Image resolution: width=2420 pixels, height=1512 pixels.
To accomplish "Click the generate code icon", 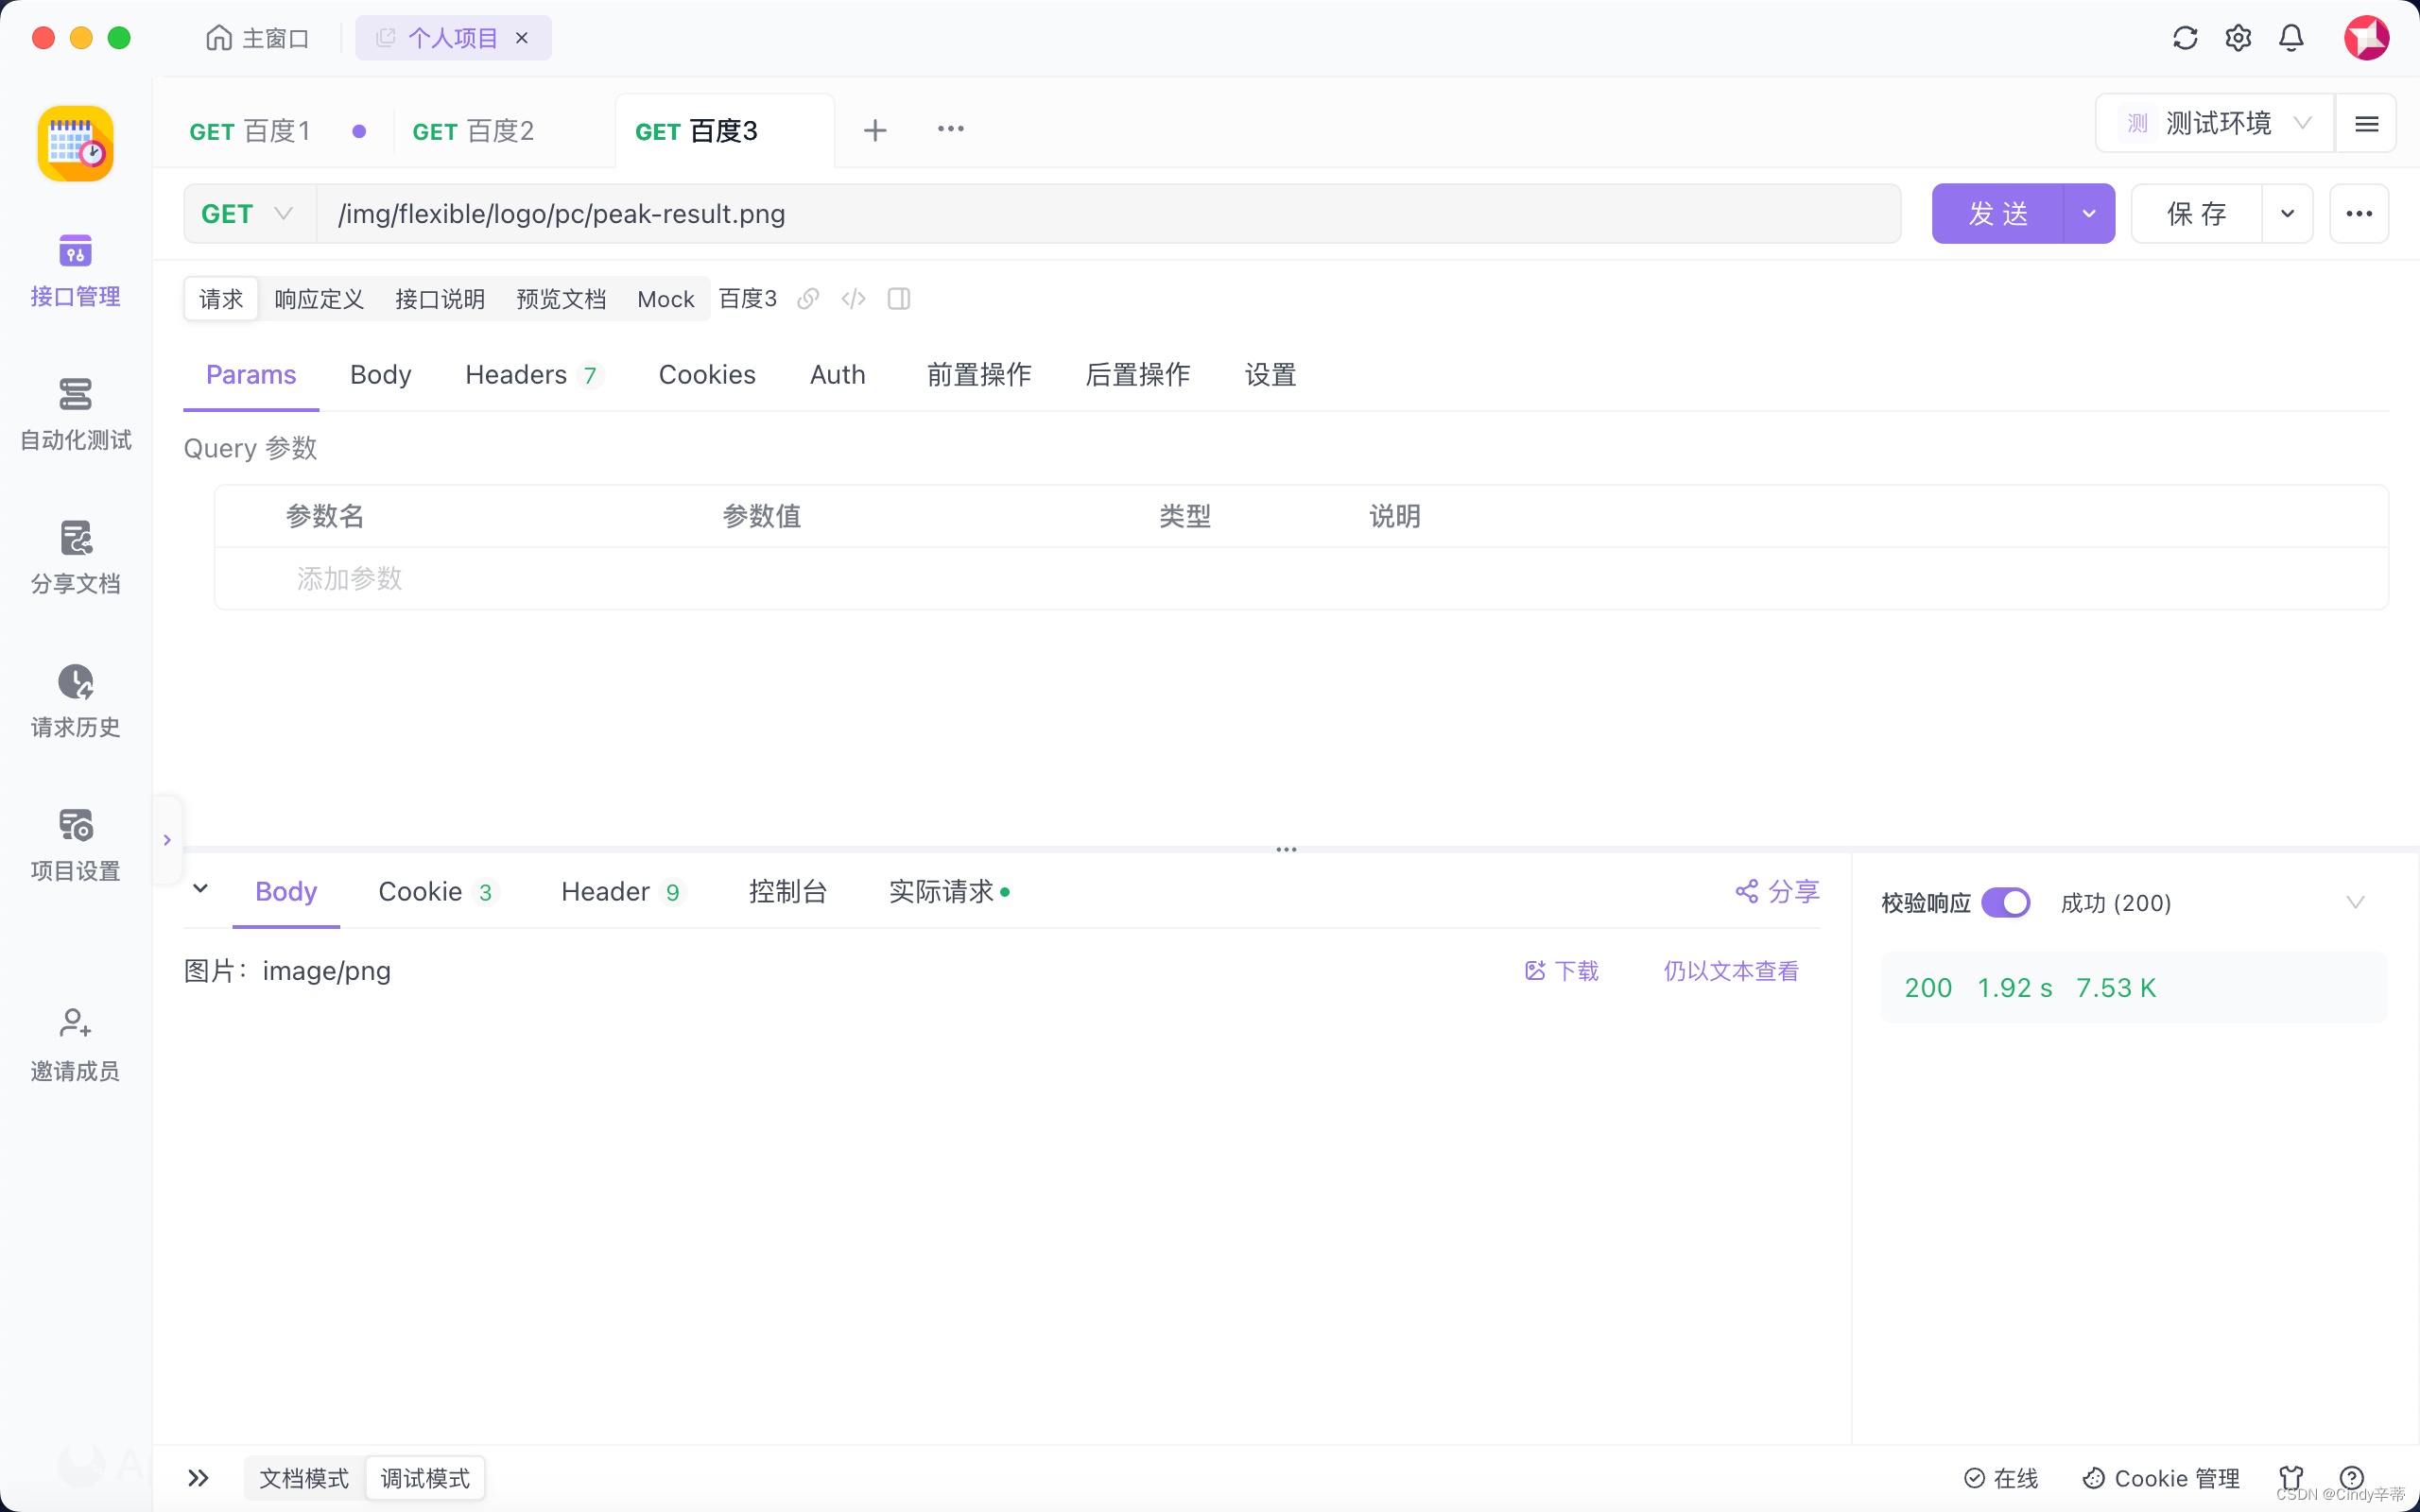I will pyautogui.click(x=853, y=299).
